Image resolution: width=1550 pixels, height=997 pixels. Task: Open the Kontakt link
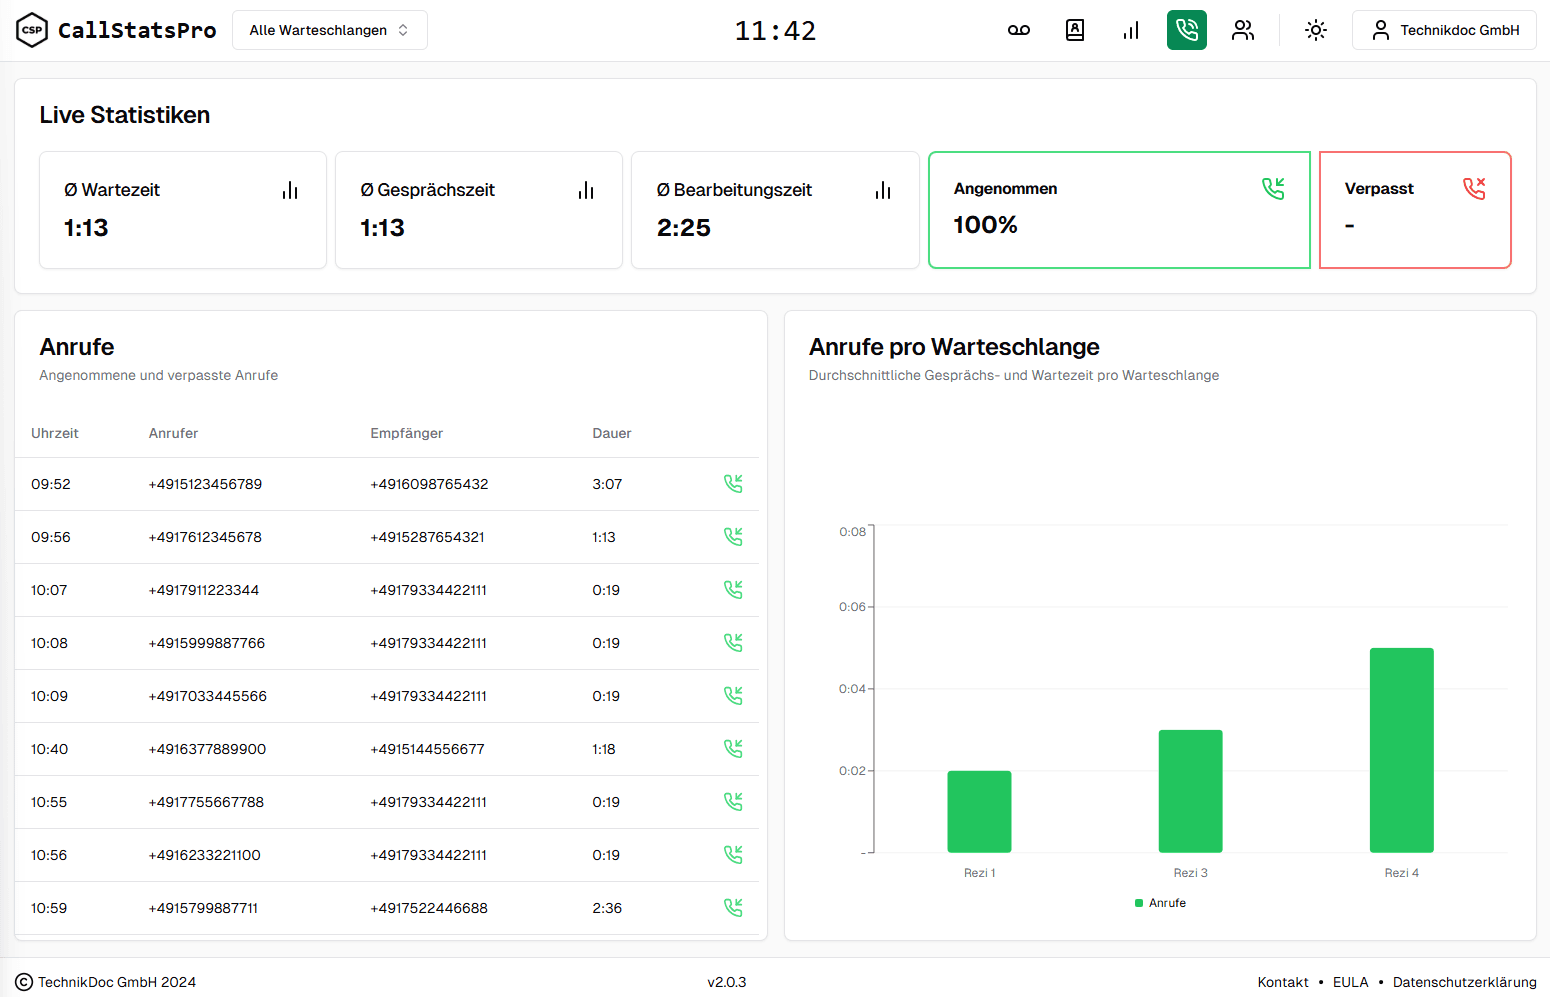coord(1283,982)
